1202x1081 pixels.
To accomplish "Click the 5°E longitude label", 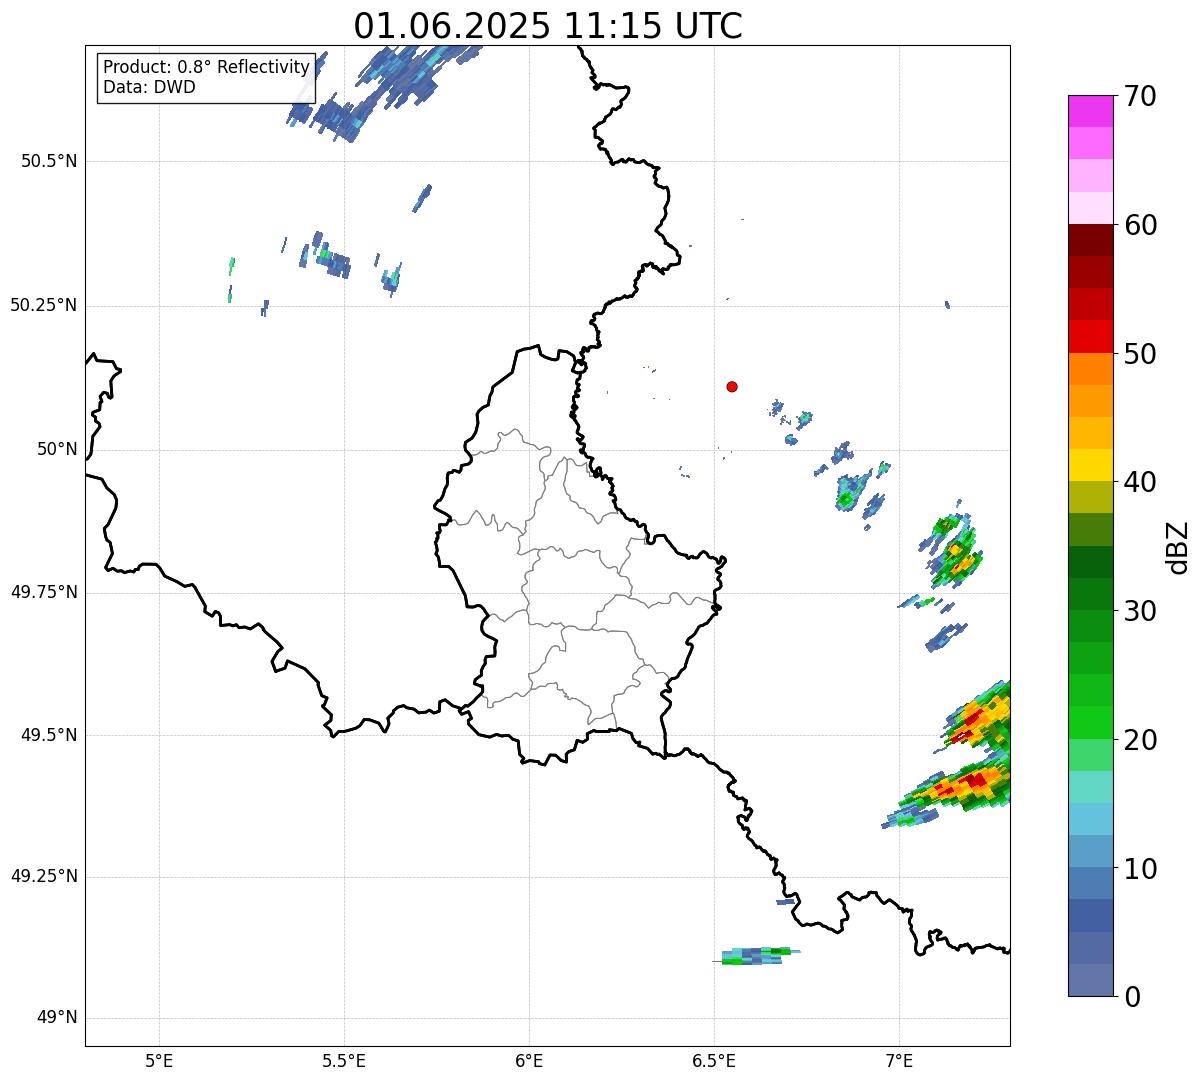I will [159, 1060].
